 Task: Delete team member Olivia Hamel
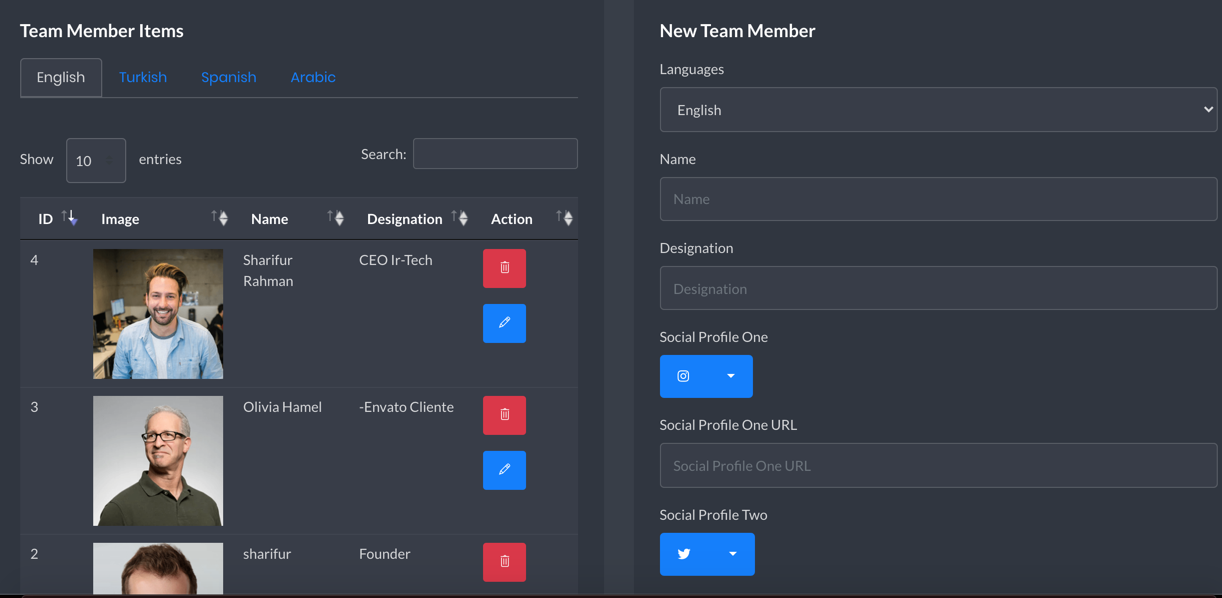click(504, 415)
